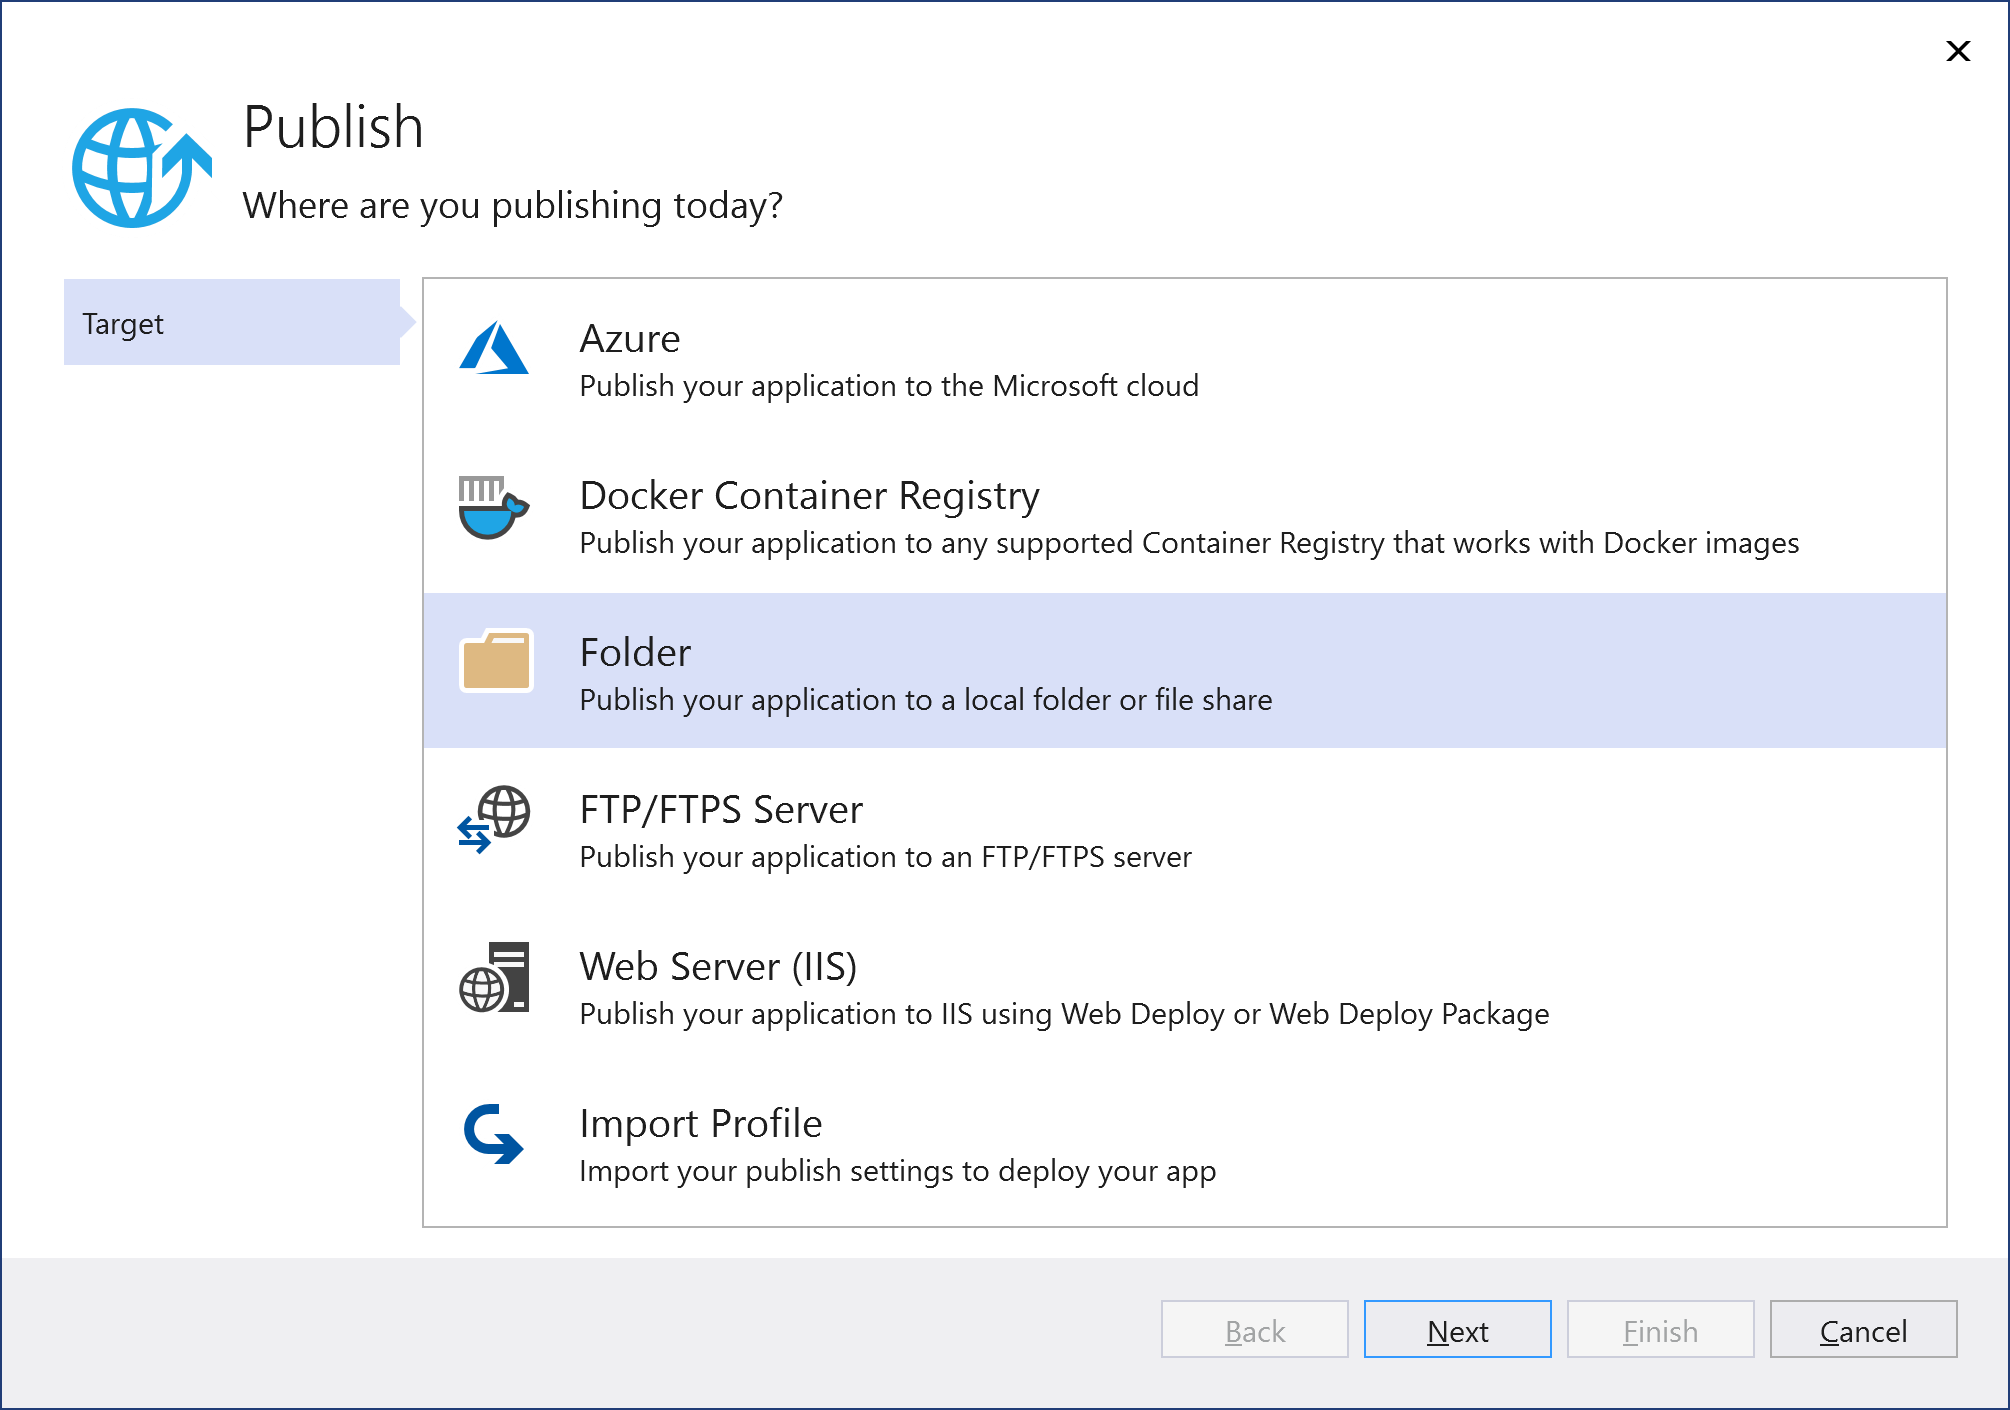Click Web Deploy Package description text

coord(1065,1014)
